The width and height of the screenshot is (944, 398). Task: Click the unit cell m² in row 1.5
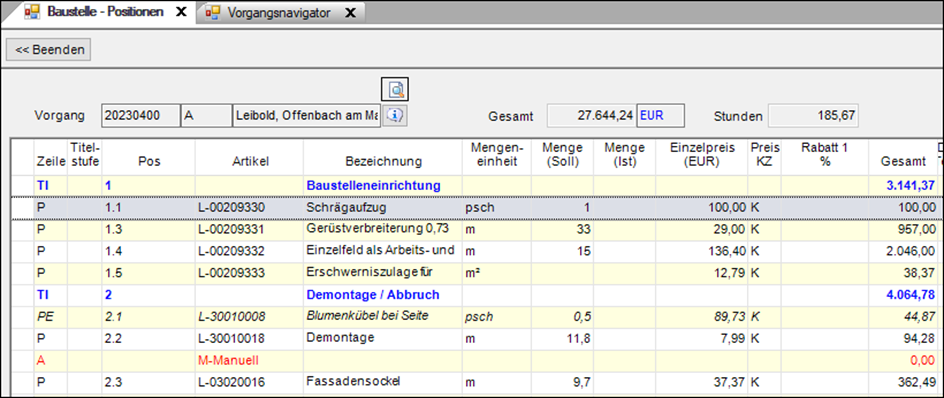pyautogui.click(x=497, y=273)
